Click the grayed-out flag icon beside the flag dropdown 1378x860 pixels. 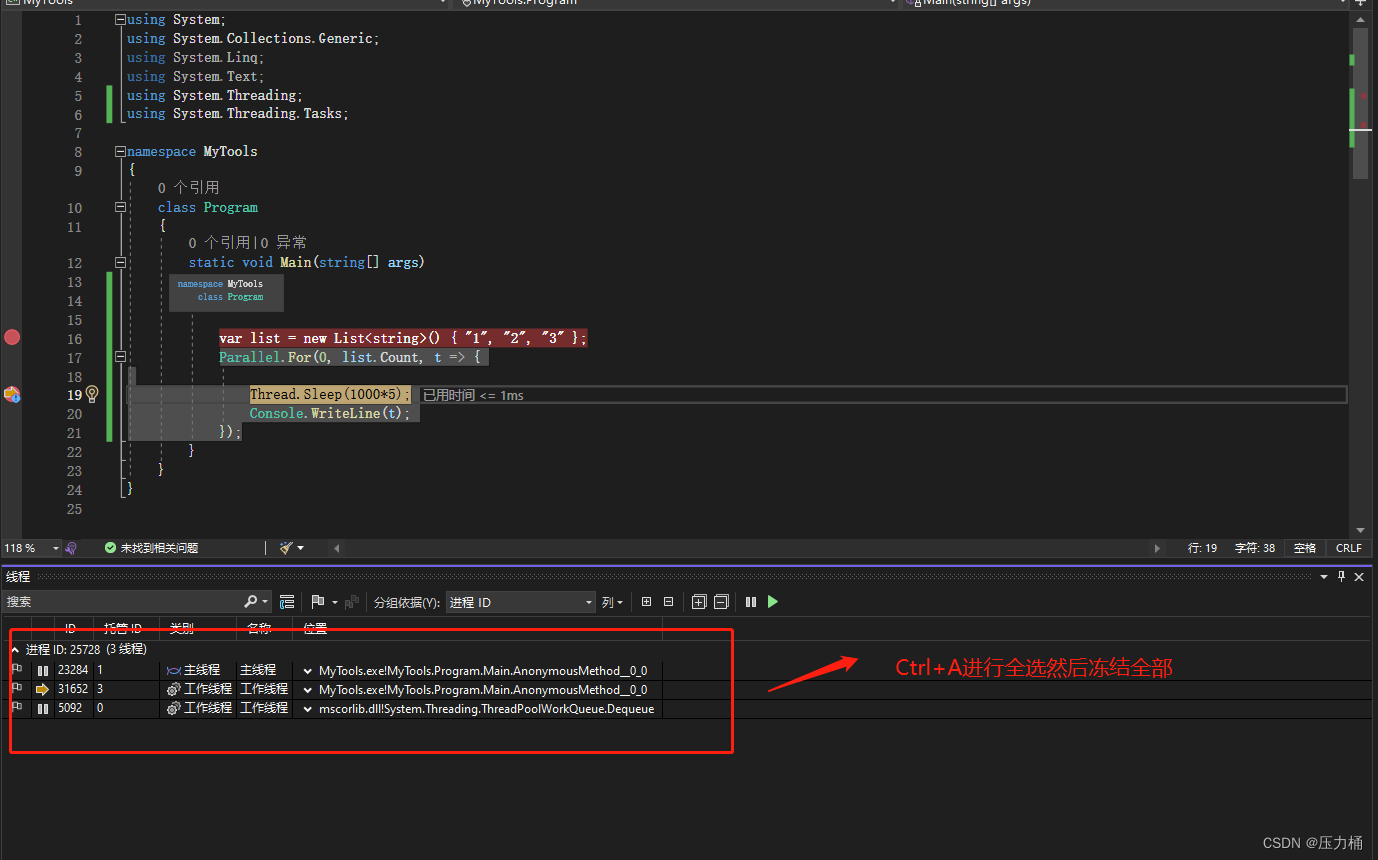click(351, 602)
